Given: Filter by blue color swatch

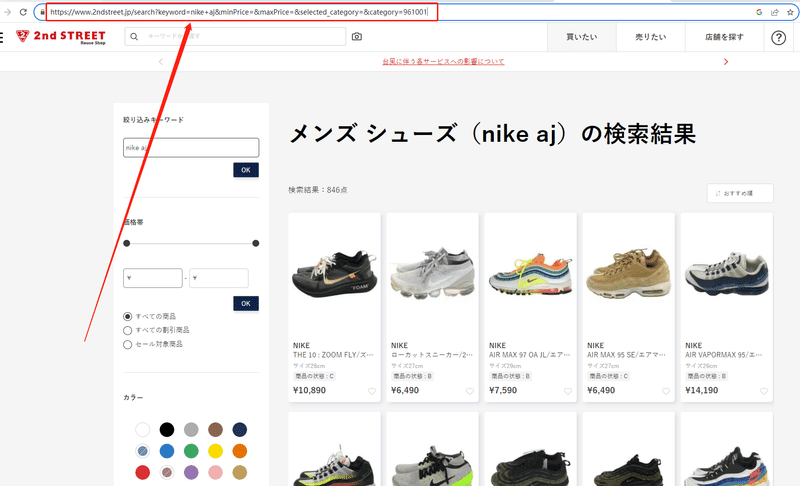Looking at the screenshot, I should point(167,451).
